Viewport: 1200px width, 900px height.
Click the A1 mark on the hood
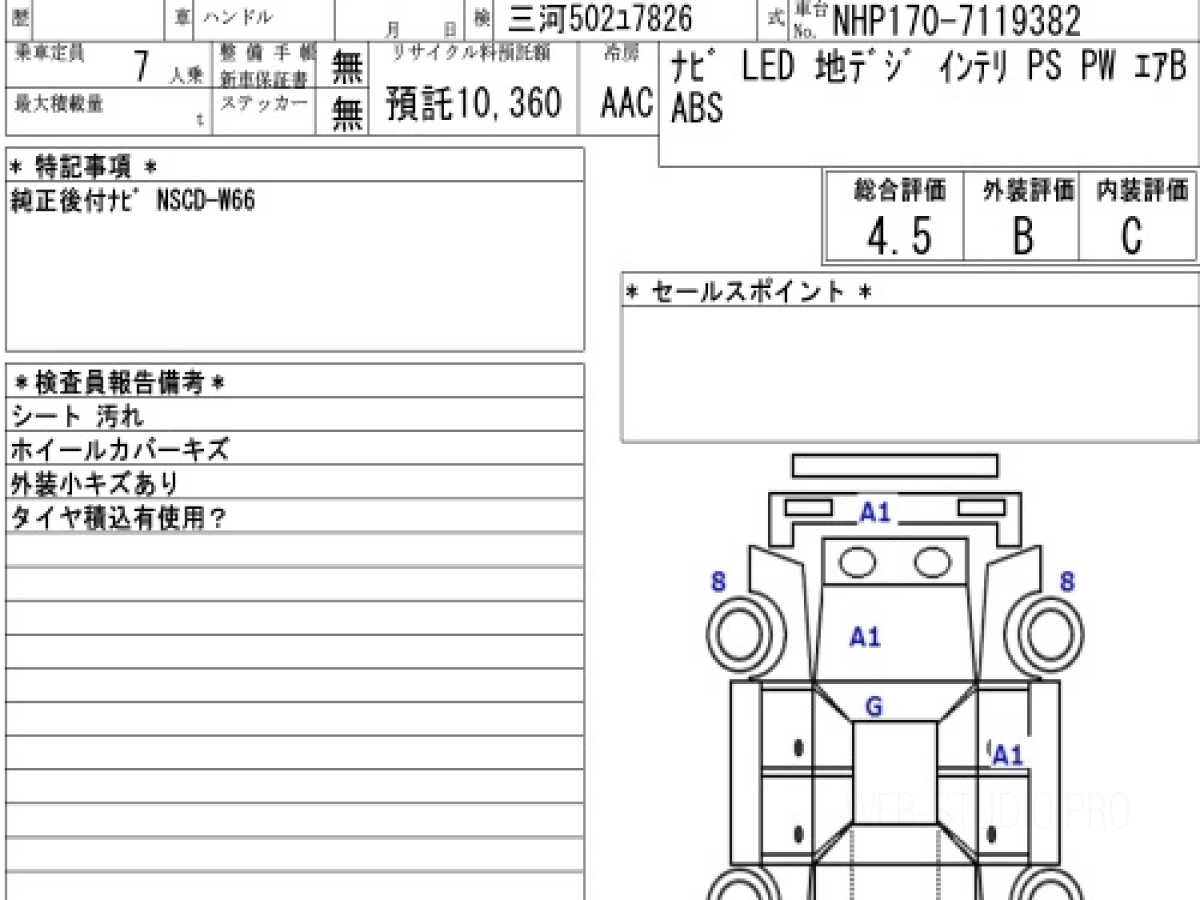pos(865,636)
